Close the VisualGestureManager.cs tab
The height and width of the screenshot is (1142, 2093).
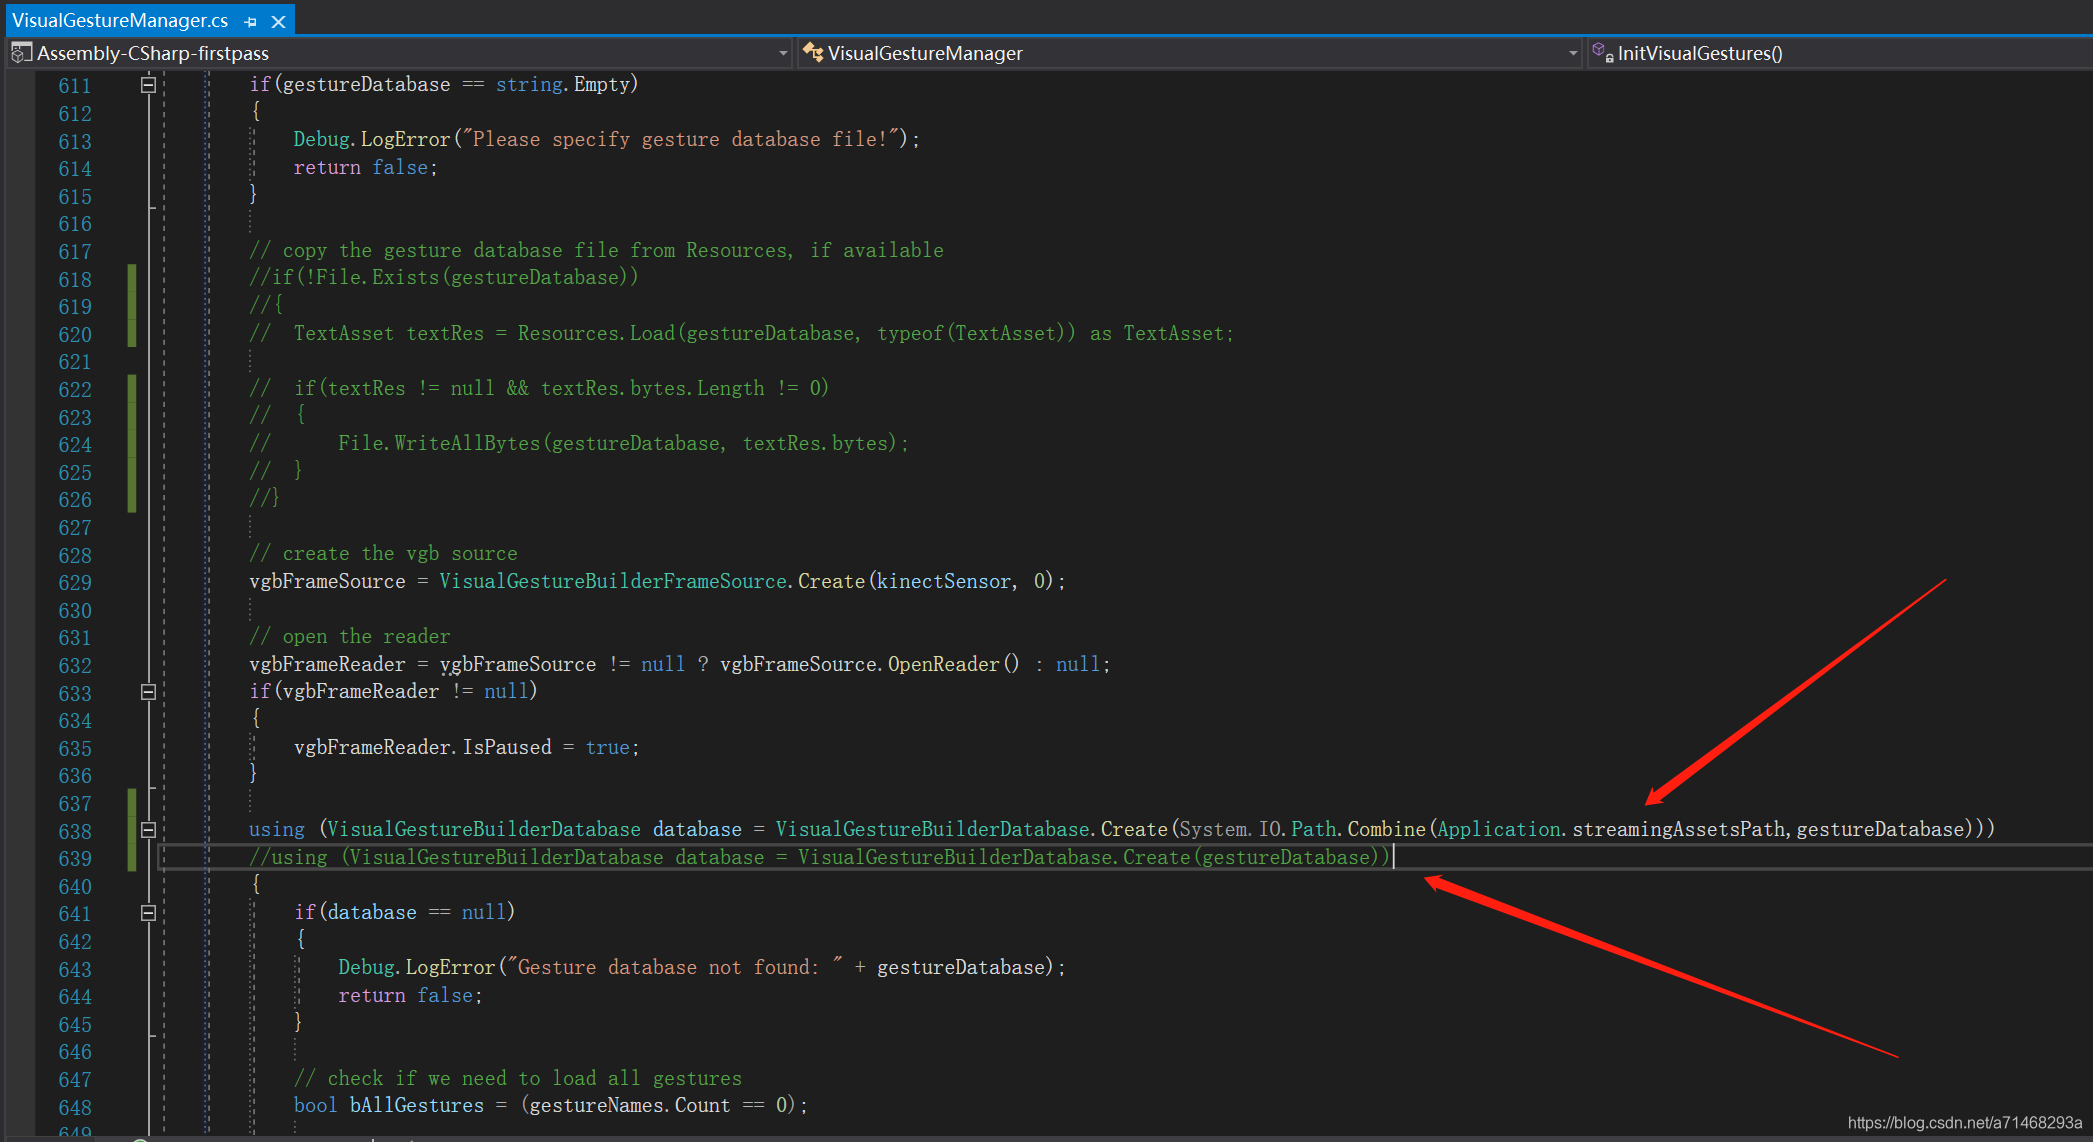[x=278, y=20]
